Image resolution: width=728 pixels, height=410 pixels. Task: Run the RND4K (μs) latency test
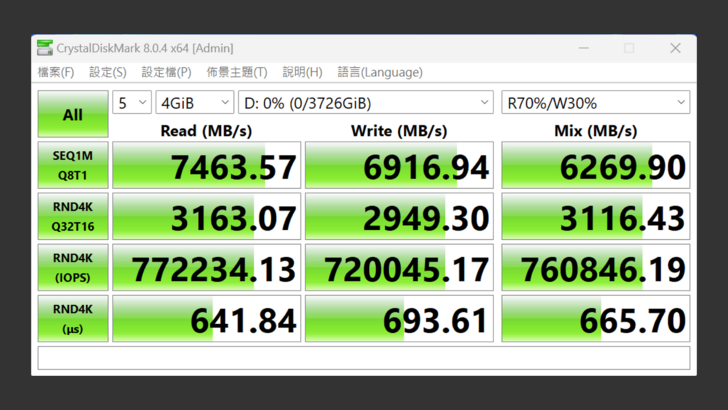[73, 319]
